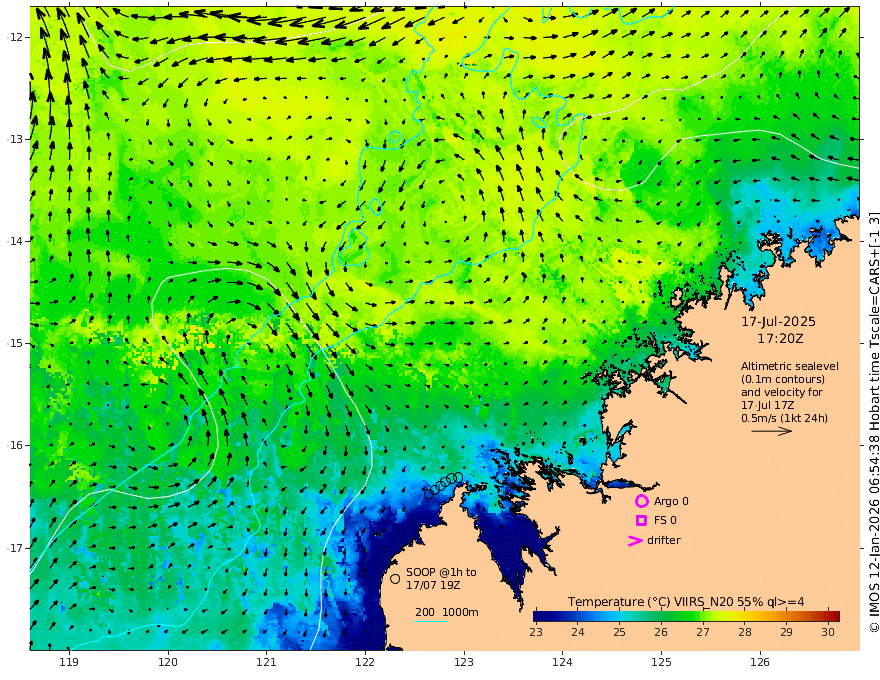Click the 'Argo 0' legend label

coord(671,501)
